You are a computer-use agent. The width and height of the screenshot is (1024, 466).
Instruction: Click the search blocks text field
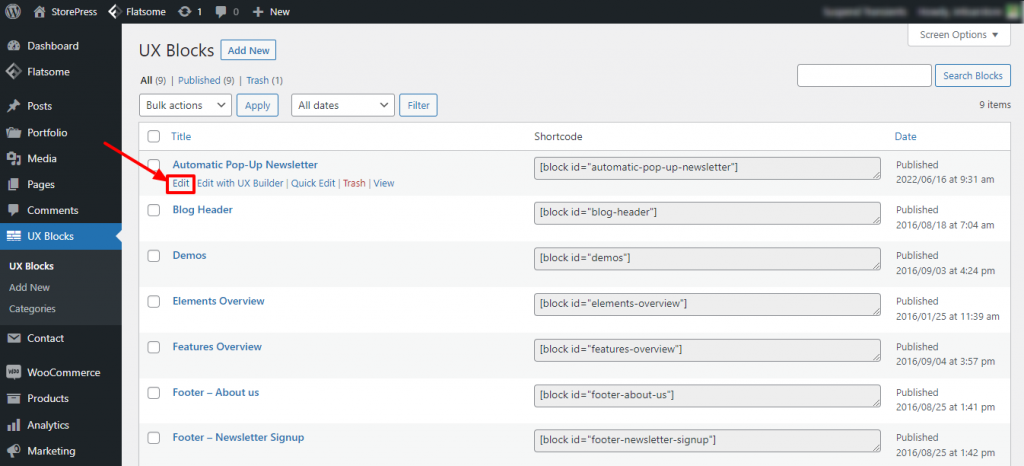coord(864,76)
